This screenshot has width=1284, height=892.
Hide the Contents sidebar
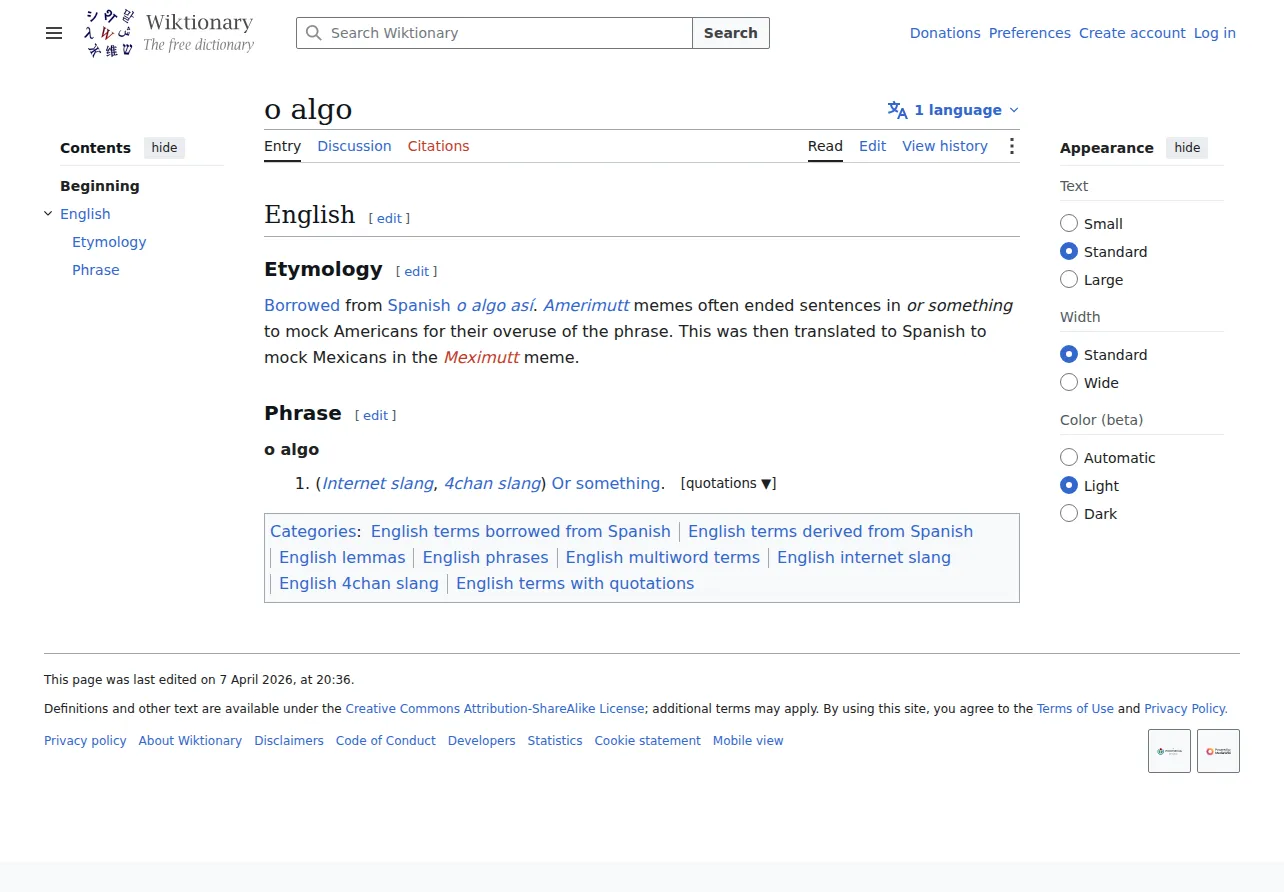point(164,148)
